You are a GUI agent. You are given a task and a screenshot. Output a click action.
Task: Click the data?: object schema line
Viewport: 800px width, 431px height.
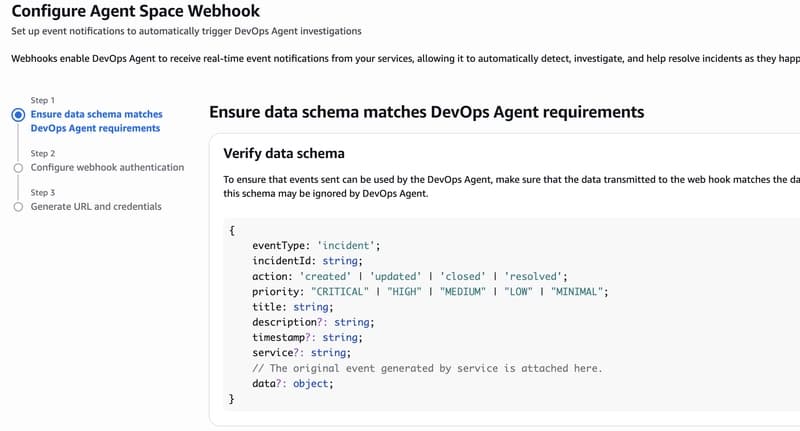(x=292, y=384)
